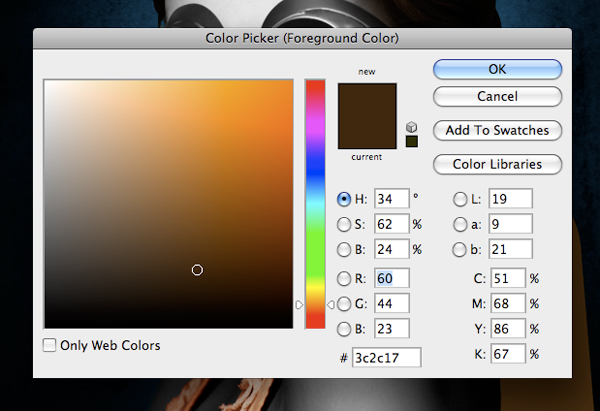The height and width of the screenshot is (411, 600).
Task: Confirm with the OK button
Action: point(497,69)
